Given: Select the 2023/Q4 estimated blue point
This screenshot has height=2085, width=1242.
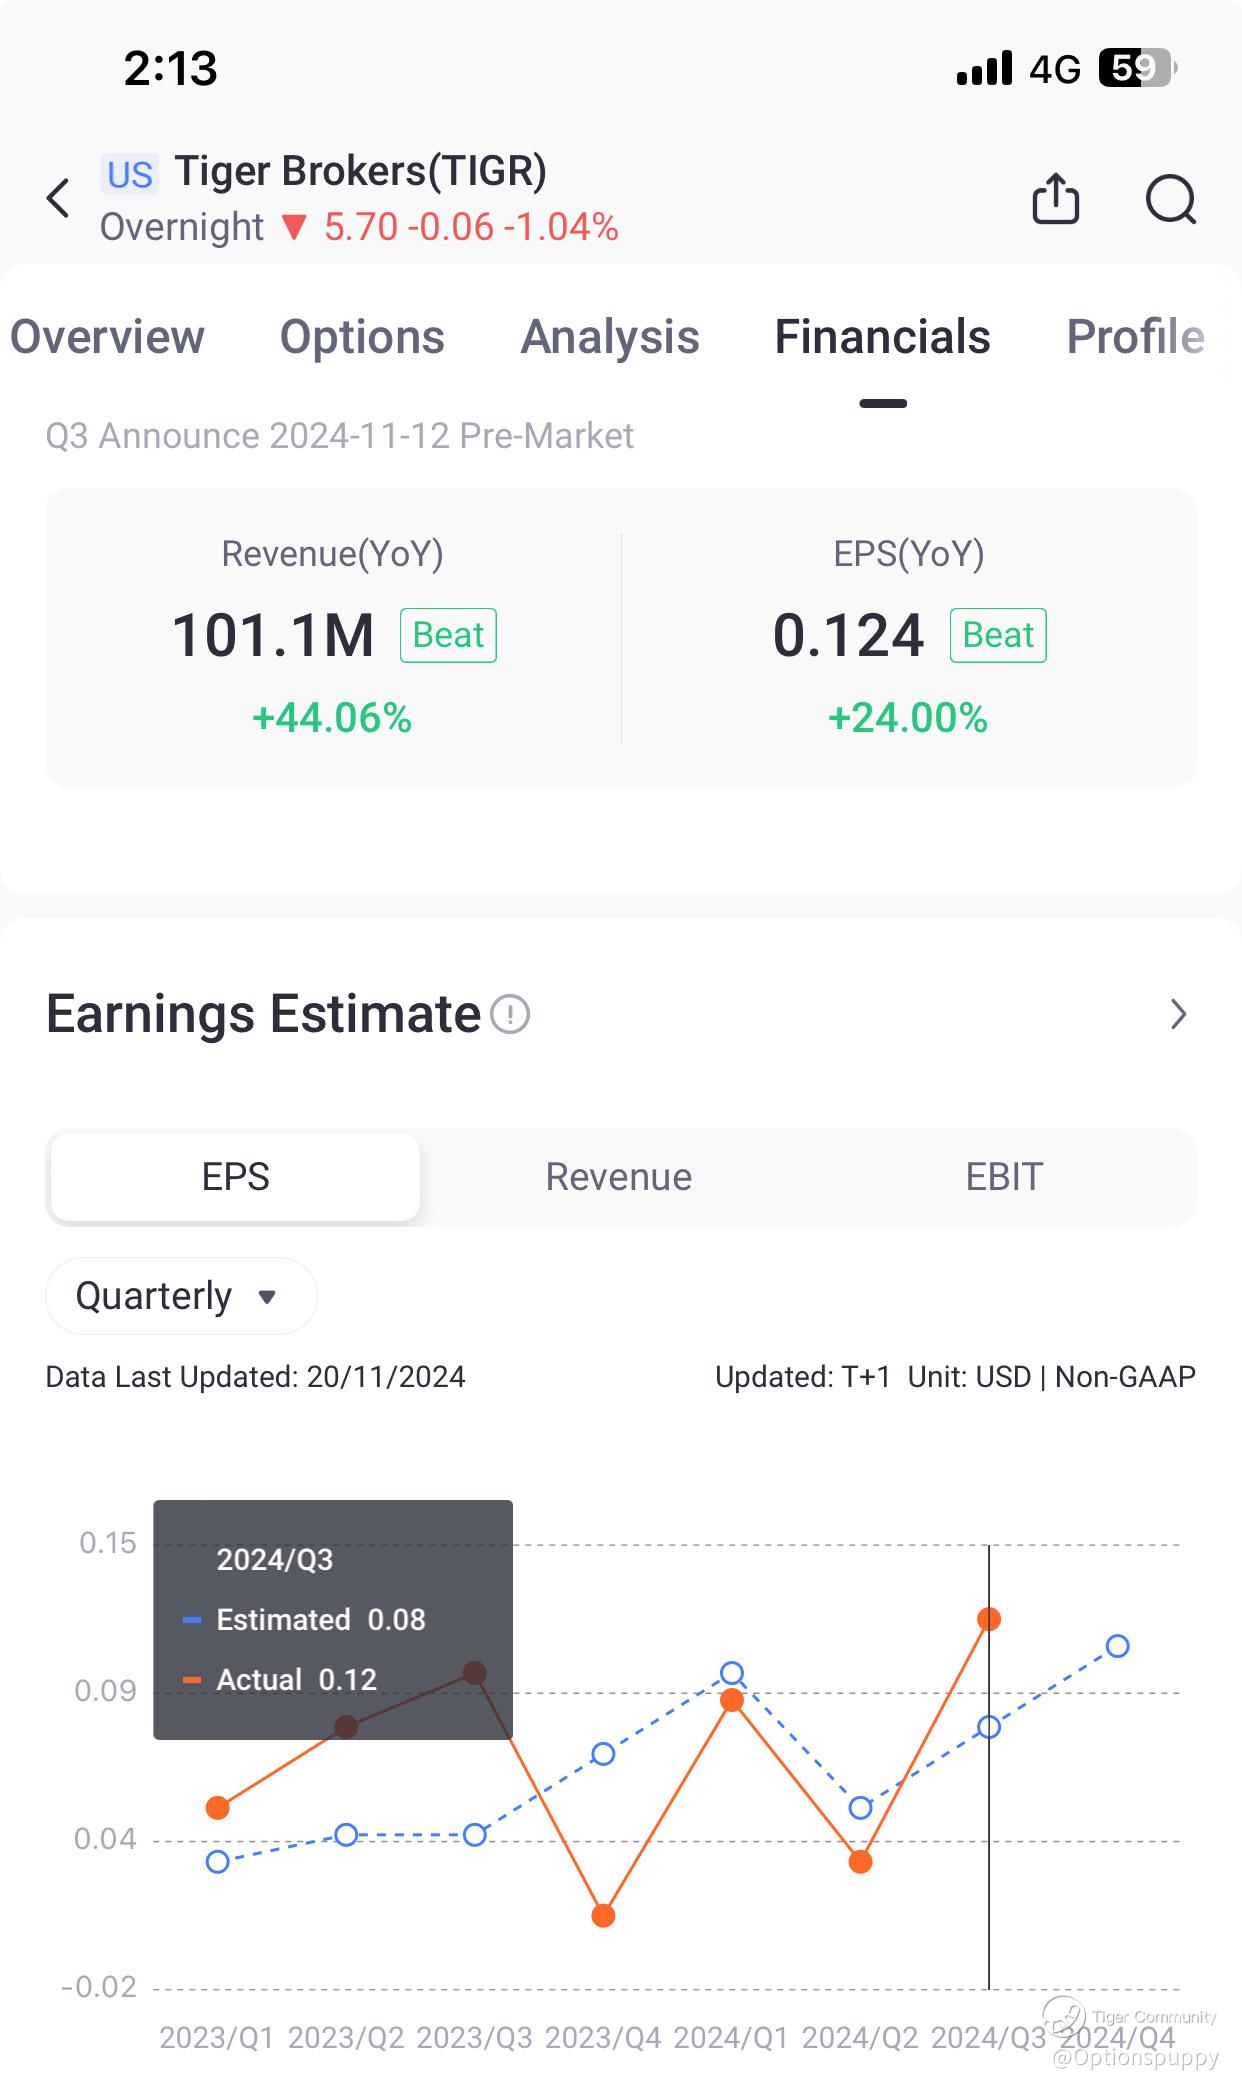Looking at the screenshot, I should (x=603, y=1754).
